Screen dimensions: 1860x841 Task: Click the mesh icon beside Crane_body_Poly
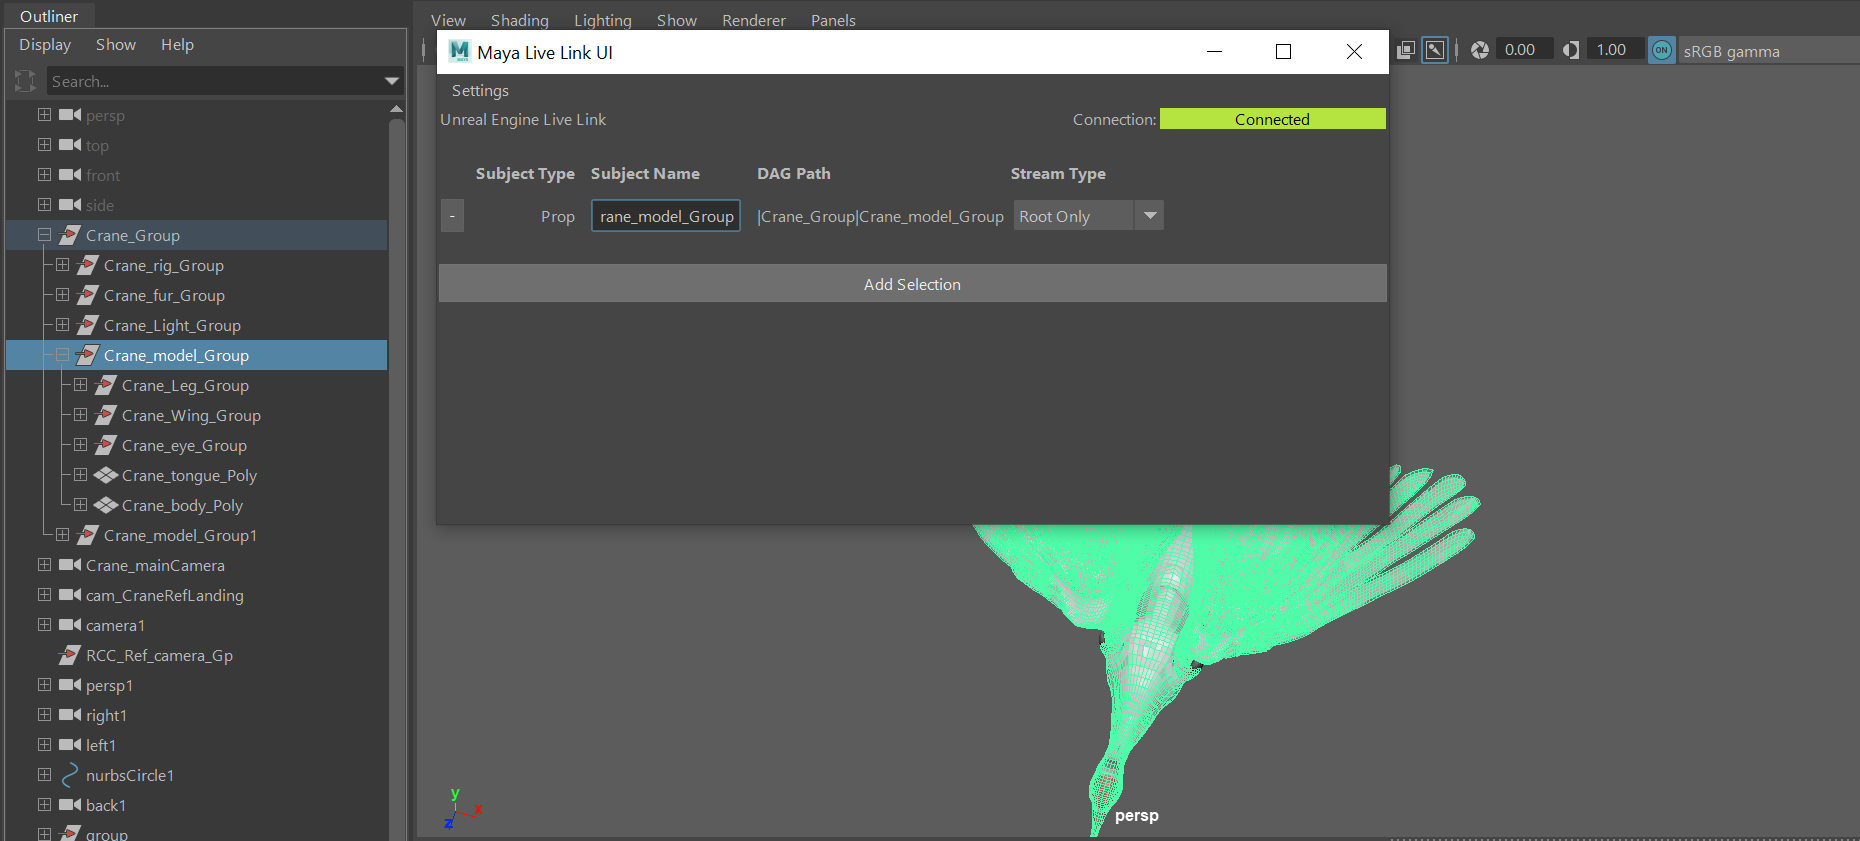(106, 505)
